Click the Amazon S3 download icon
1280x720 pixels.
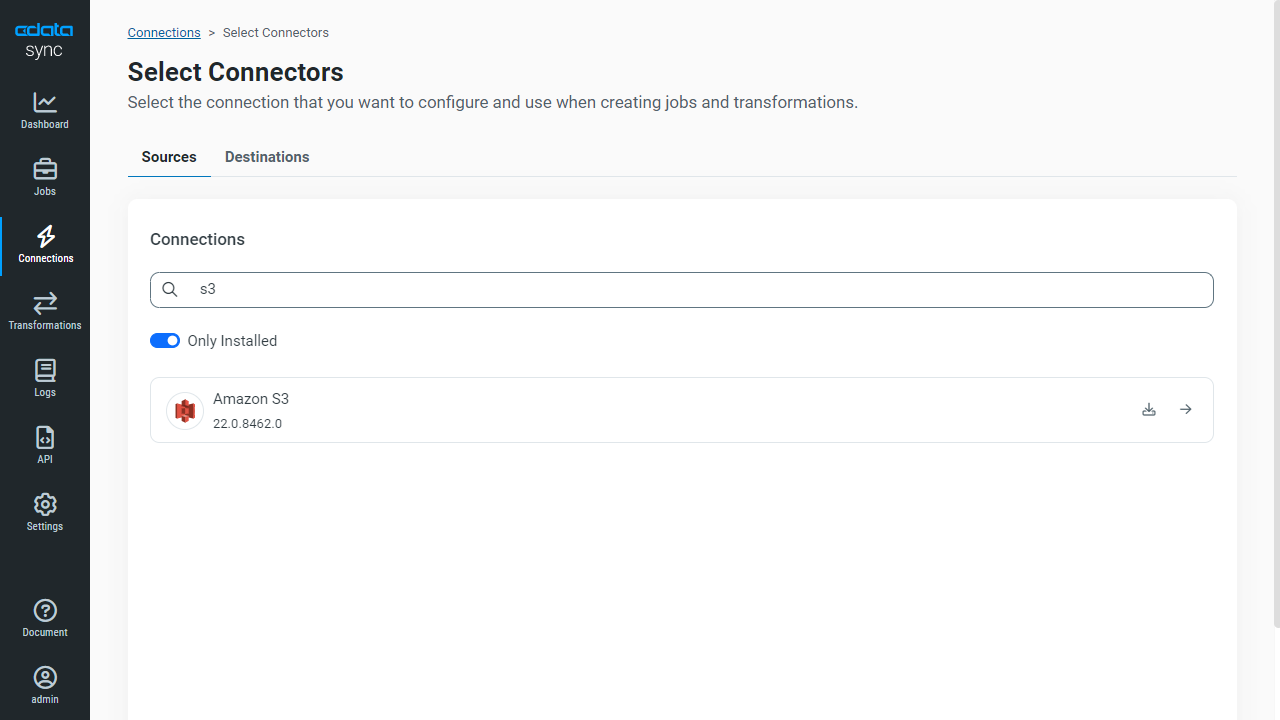point(1149,410)
